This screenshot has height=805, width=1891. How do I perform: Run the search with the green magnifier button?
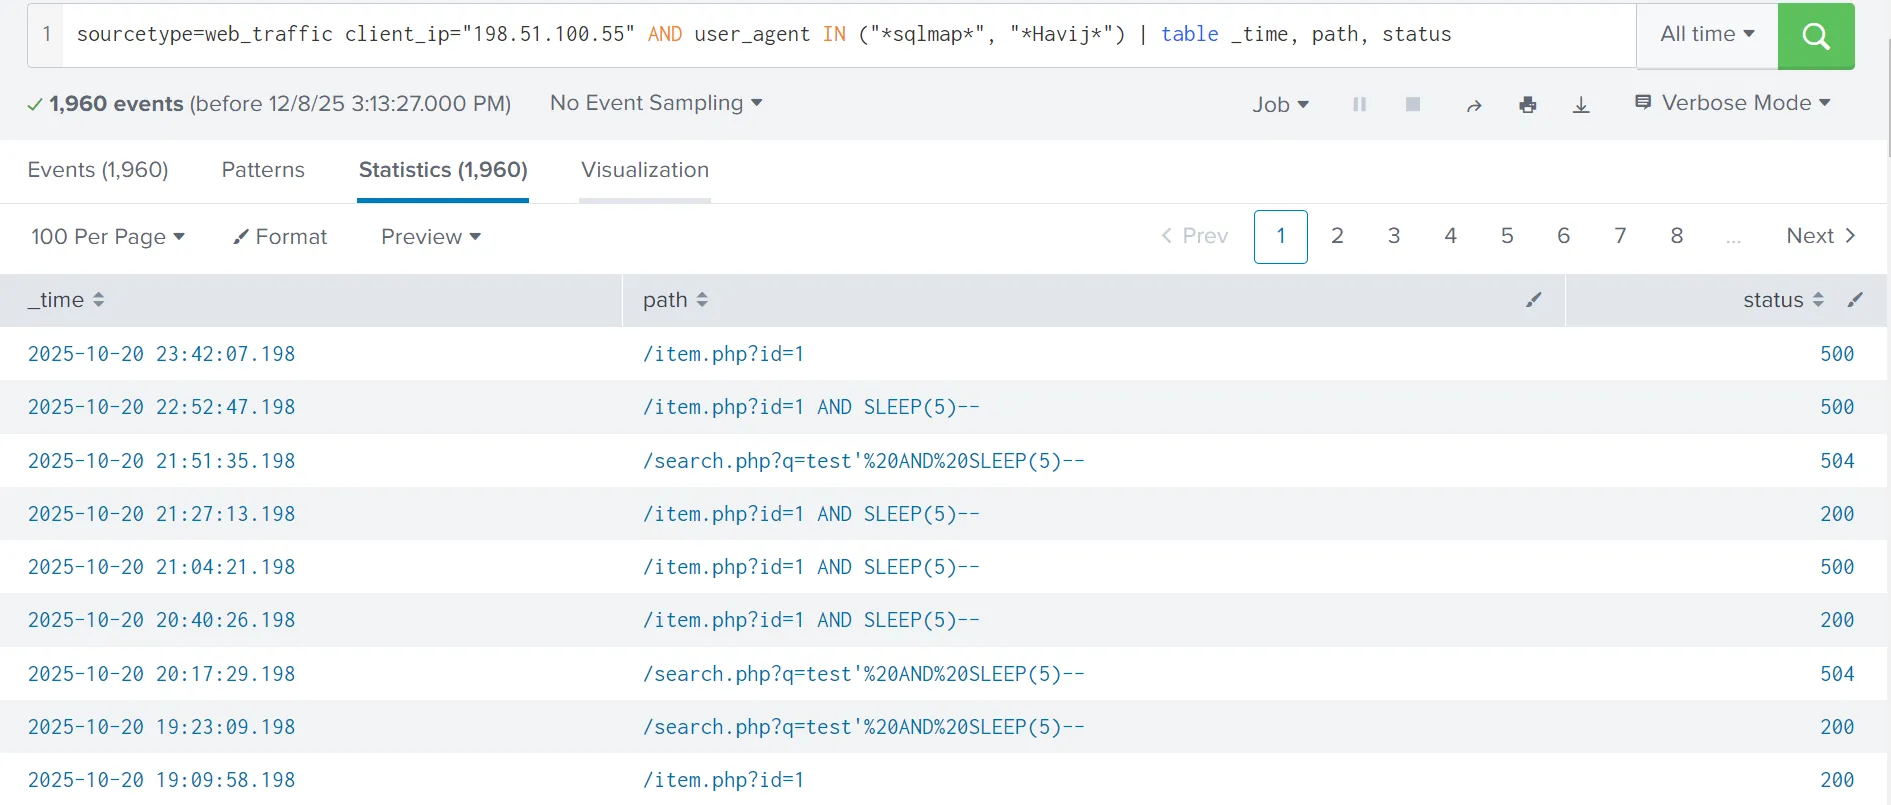tap(1816, 36)
